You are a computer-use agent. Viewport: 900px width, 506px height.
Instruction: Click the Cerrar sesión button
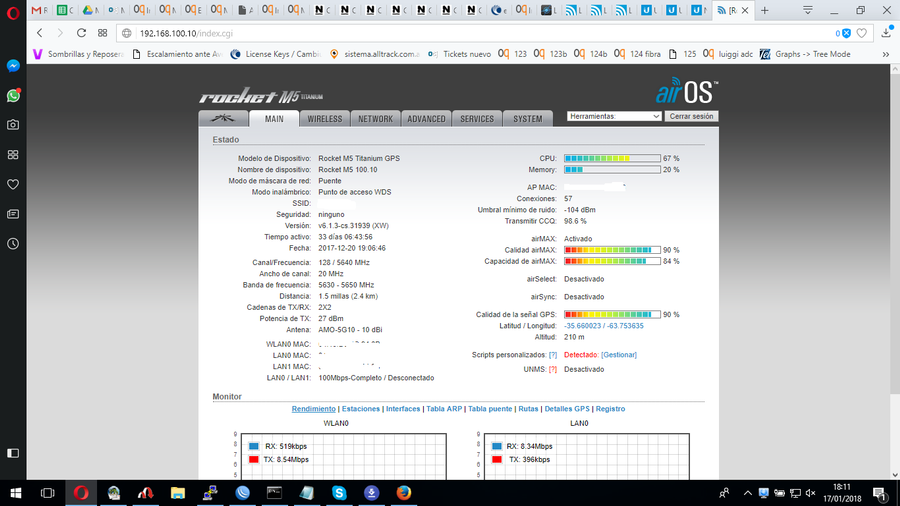tap(691, 116)
